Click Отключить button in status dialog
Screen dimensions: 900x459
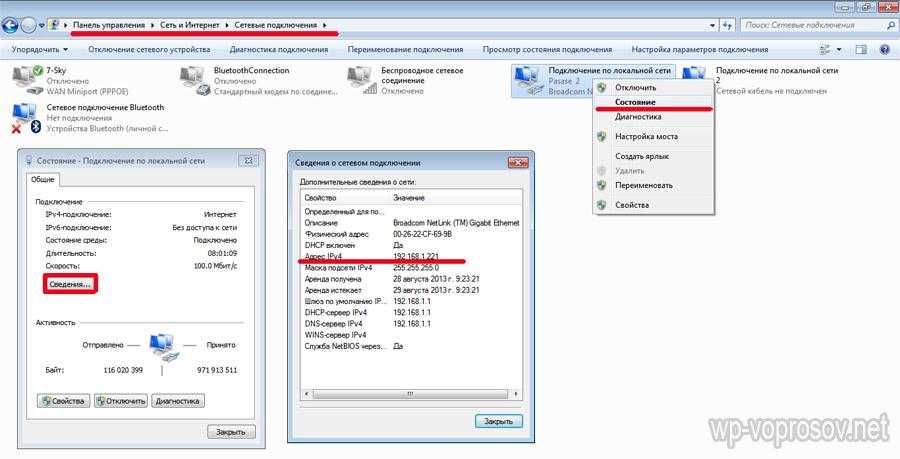[x=121, y=401]
